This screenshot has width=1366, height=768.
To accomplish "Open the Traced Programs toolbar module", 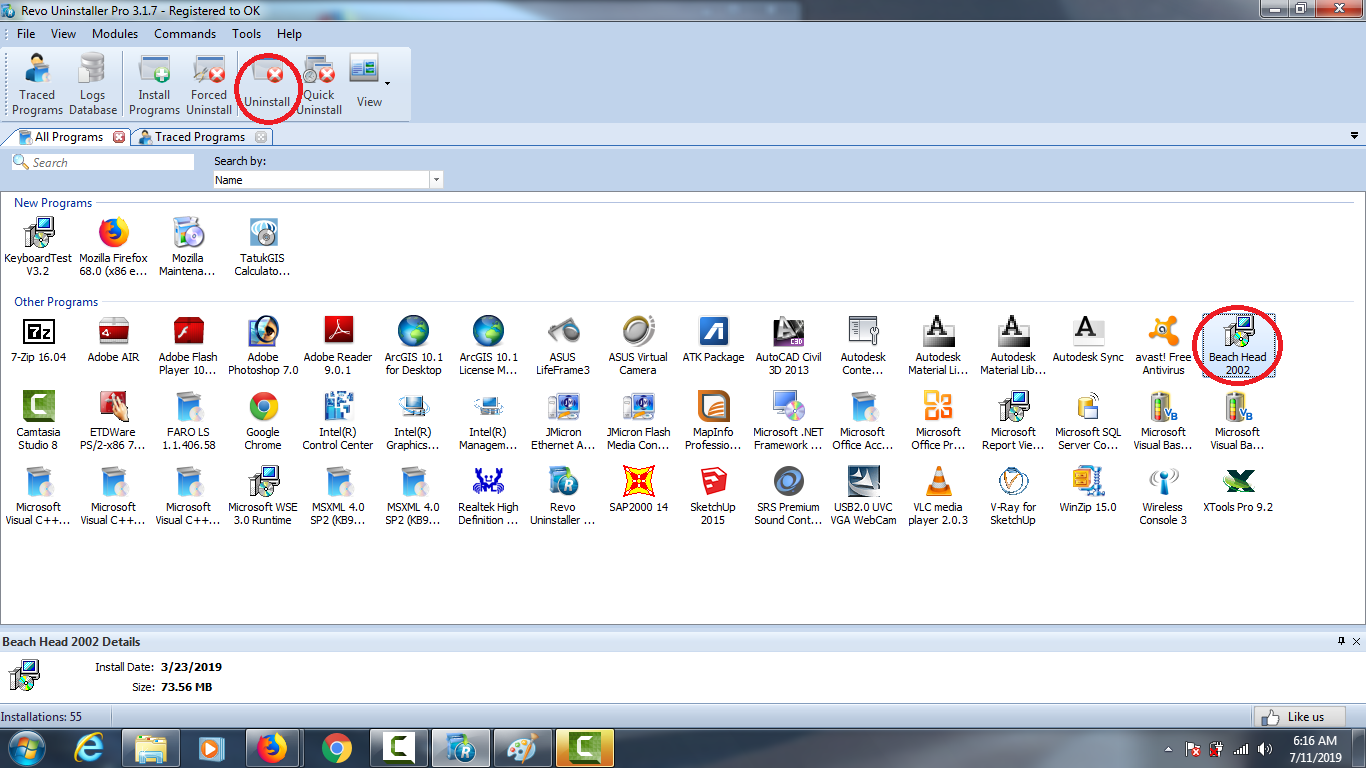I will click(x=38, y=84).
